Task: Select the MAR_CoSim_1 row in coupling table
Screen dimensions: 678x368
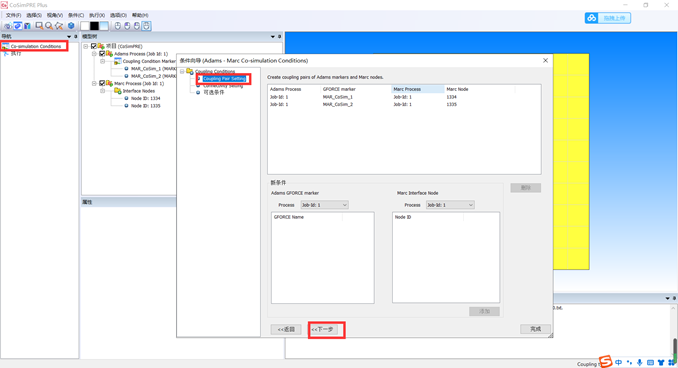Action: 404,97
